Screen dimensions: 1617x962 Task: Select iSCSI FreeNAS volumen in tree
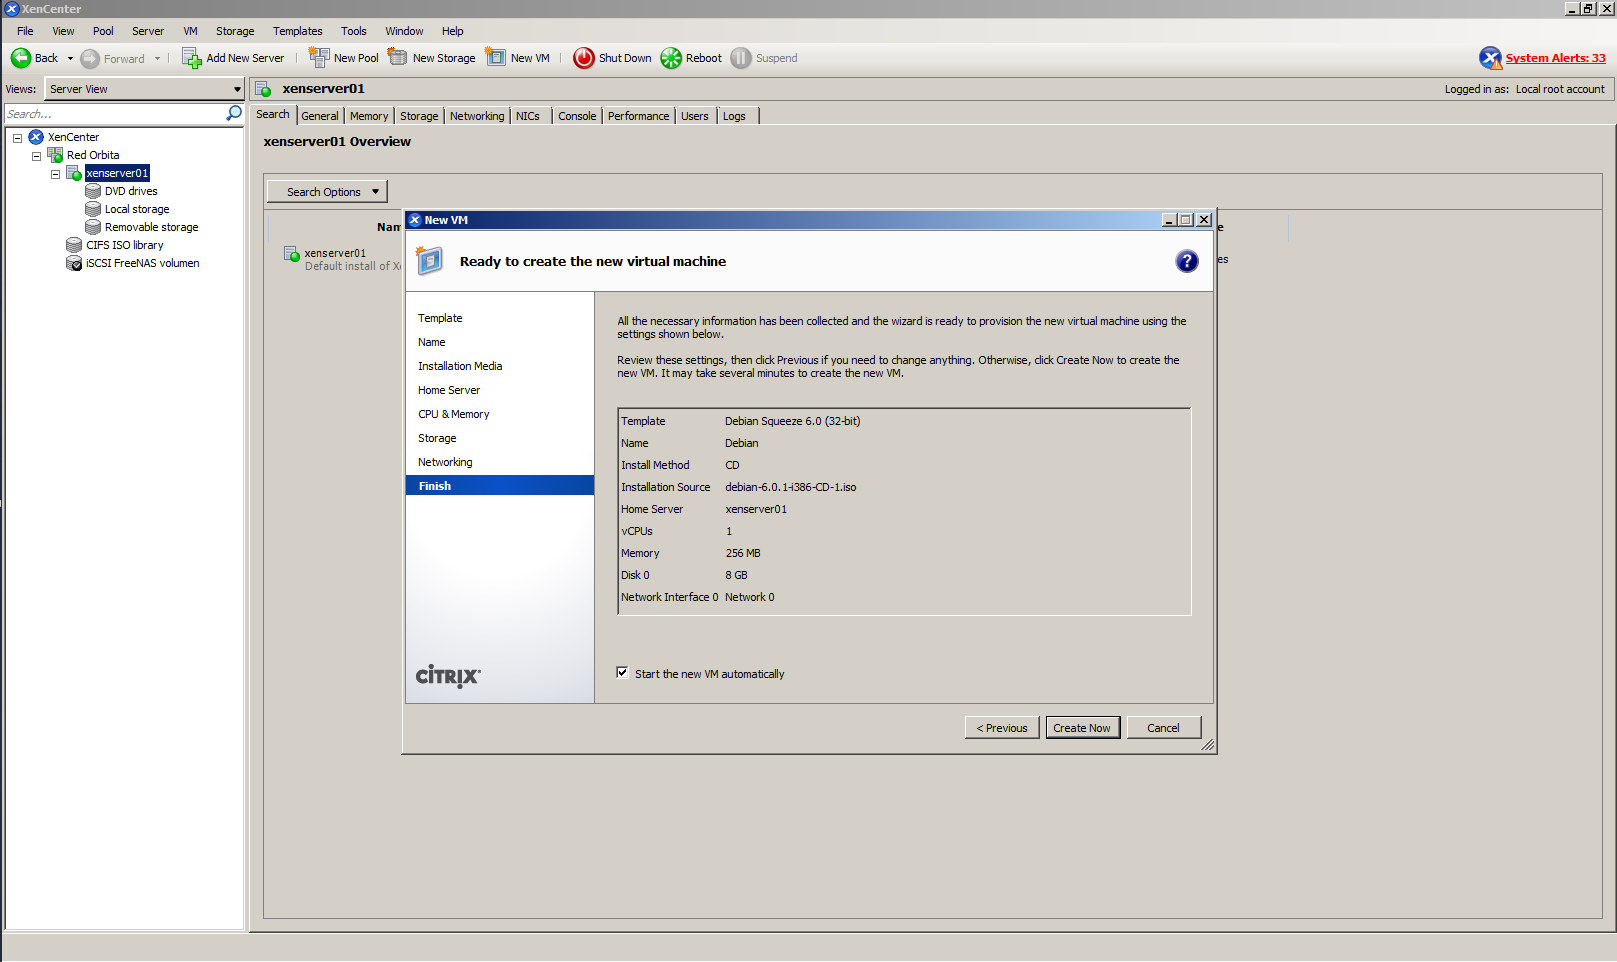pyautogui.click(x=142, y=263)
